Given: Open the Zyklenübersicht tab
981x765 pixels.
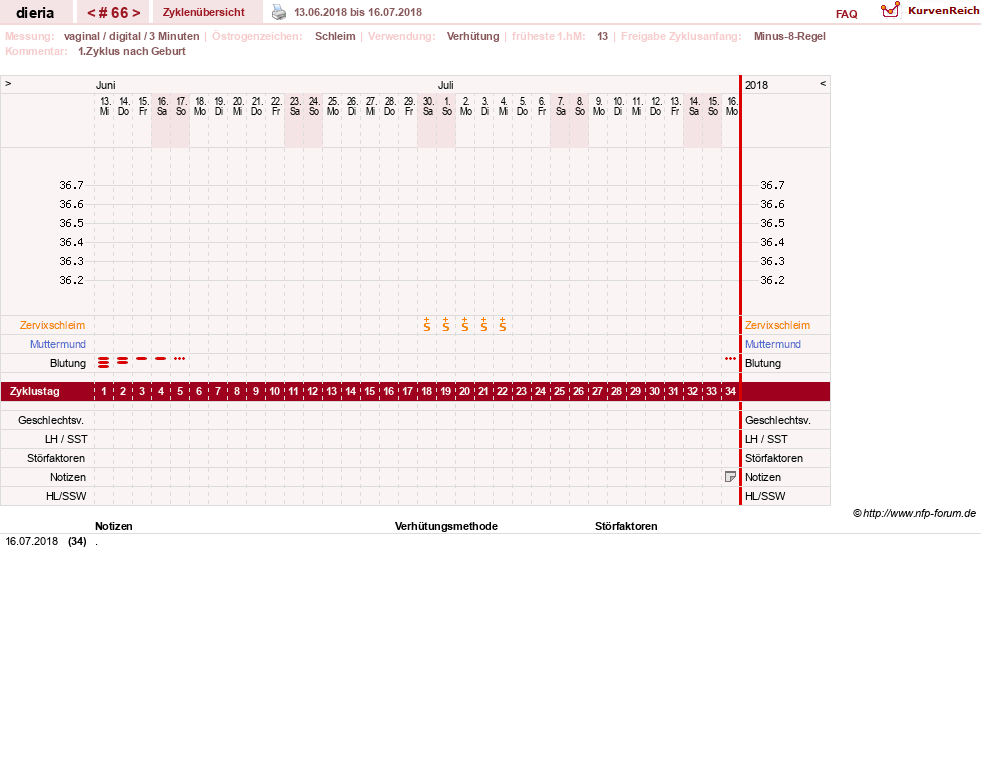Looking at the screenshot, I should 203,13.
